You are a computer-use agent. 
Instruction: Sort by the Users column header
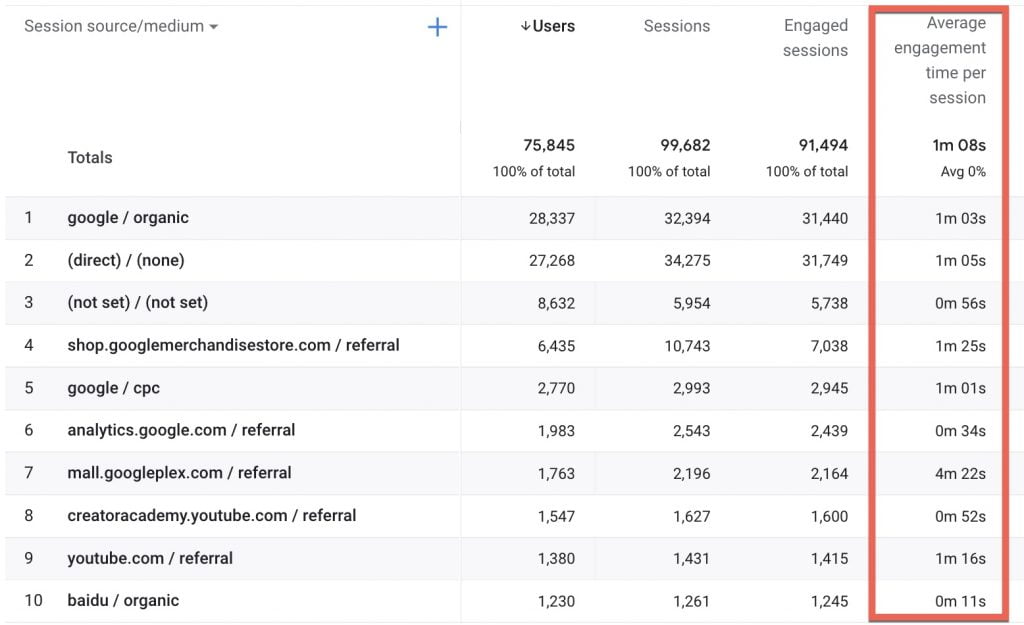click(553, 27)
